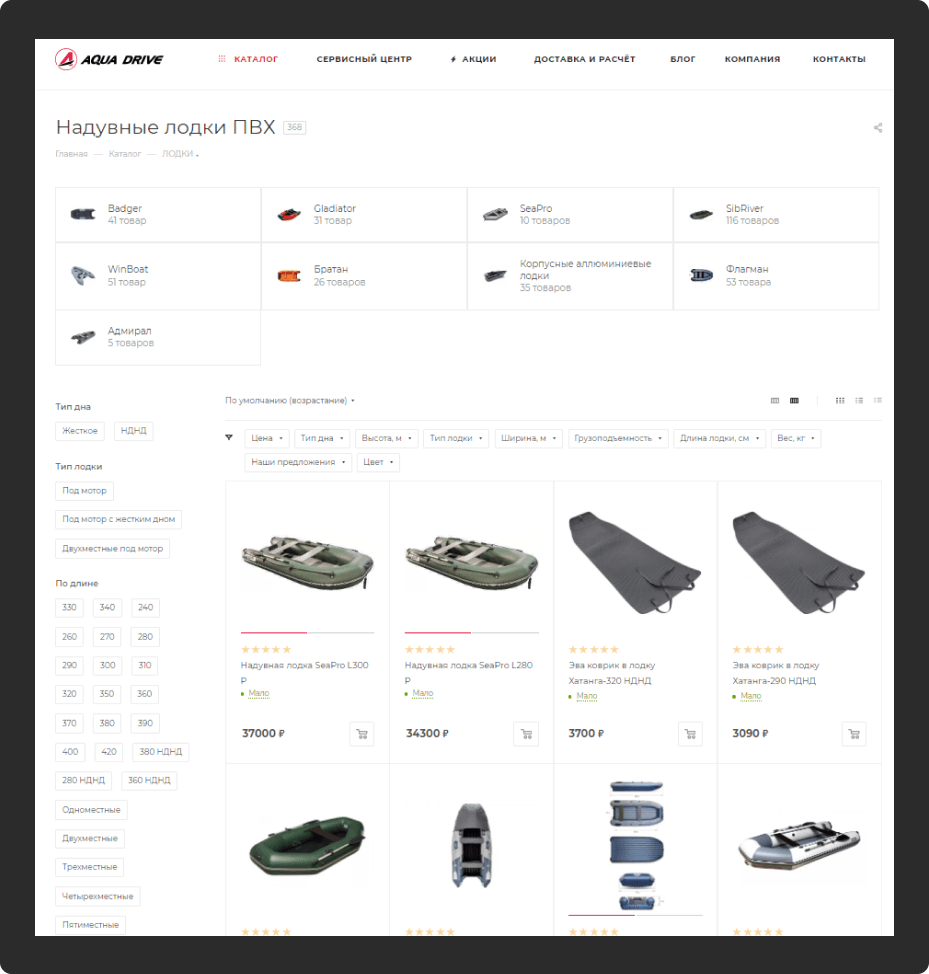929x974 pixels.
Task: Open the По умолчанию sort dropdown
Action: coord(289,401)
